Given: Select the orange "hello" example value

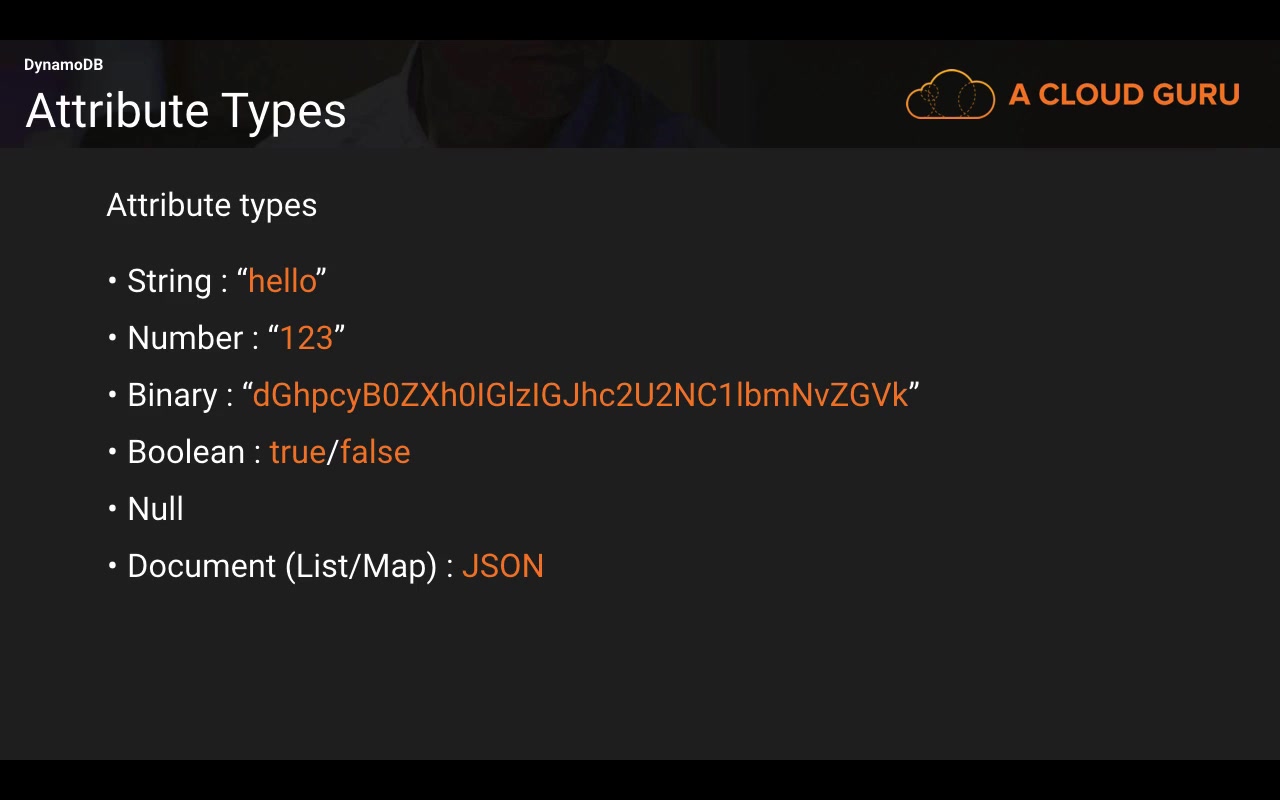Looking at the screenshot, I should pyautogui.click(x=282, y=281).
